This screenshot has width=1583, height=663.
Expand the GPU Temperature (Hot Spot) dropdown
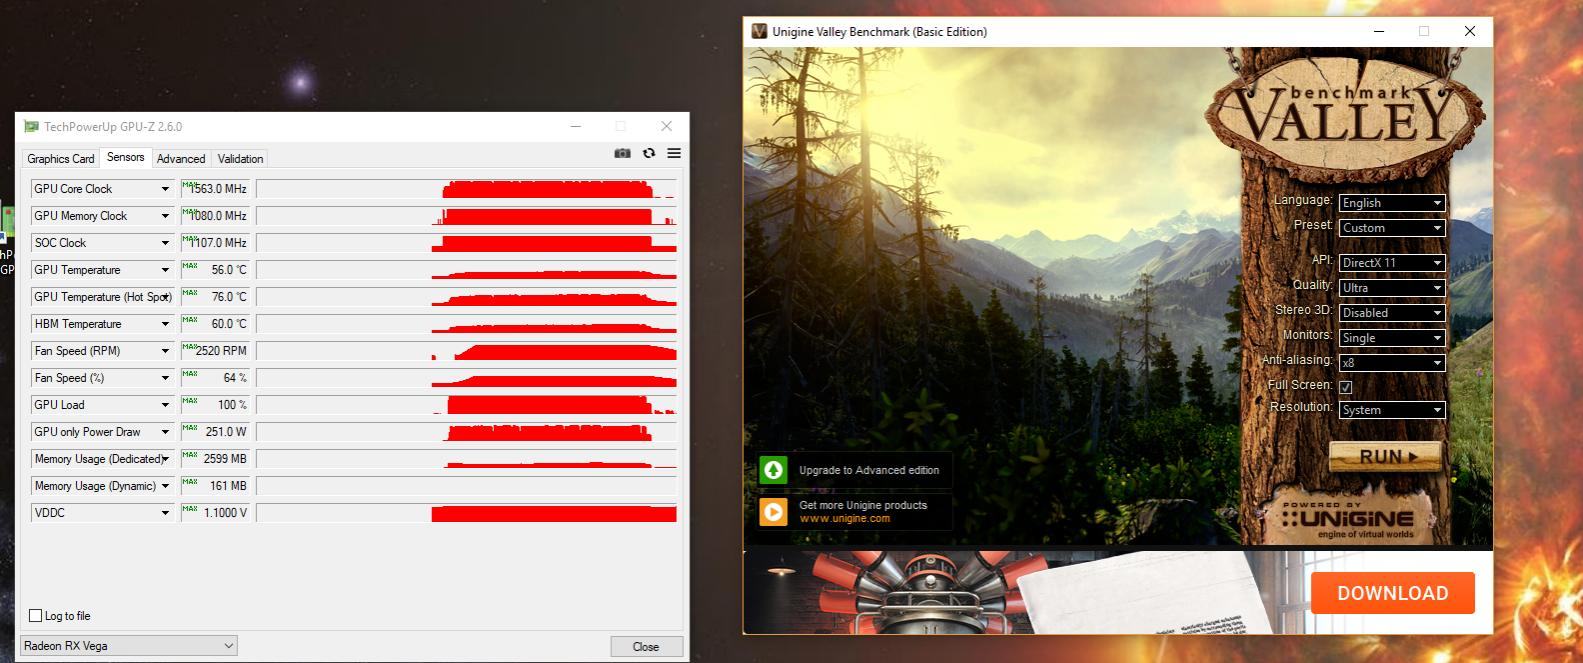(x=165, y=297)
